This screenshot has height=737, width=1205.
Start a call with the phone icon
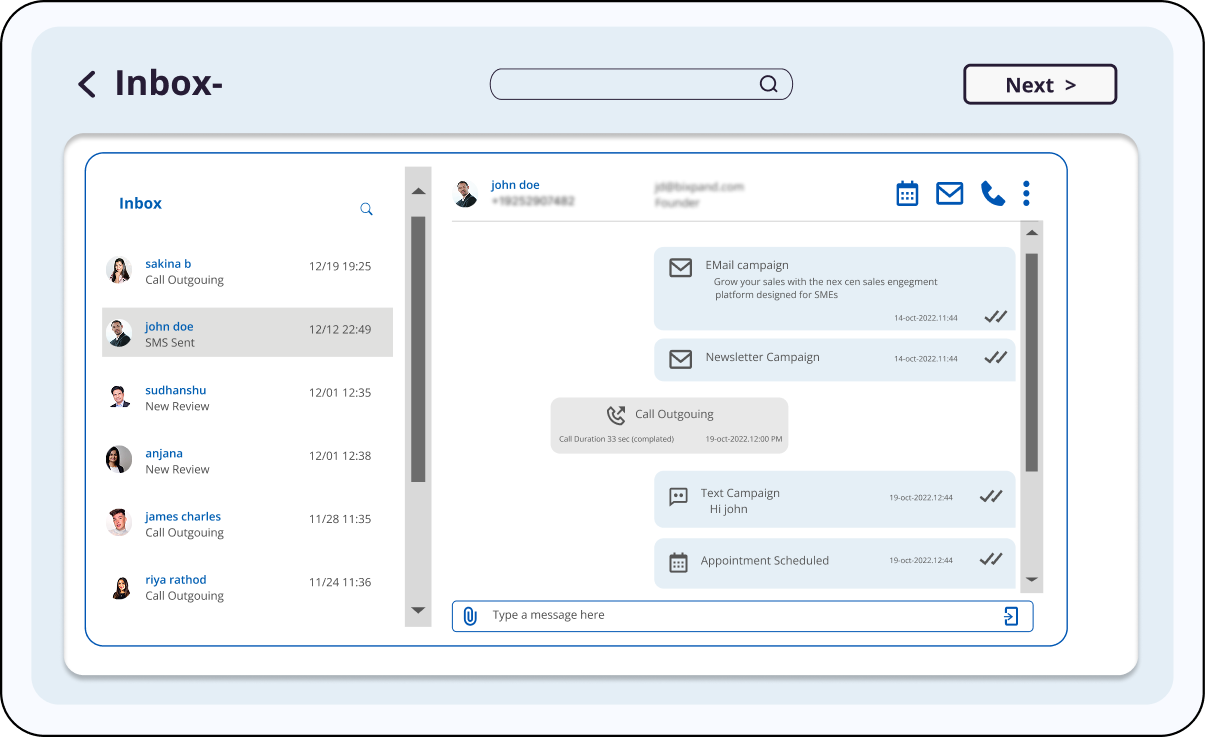click(992, 193)
